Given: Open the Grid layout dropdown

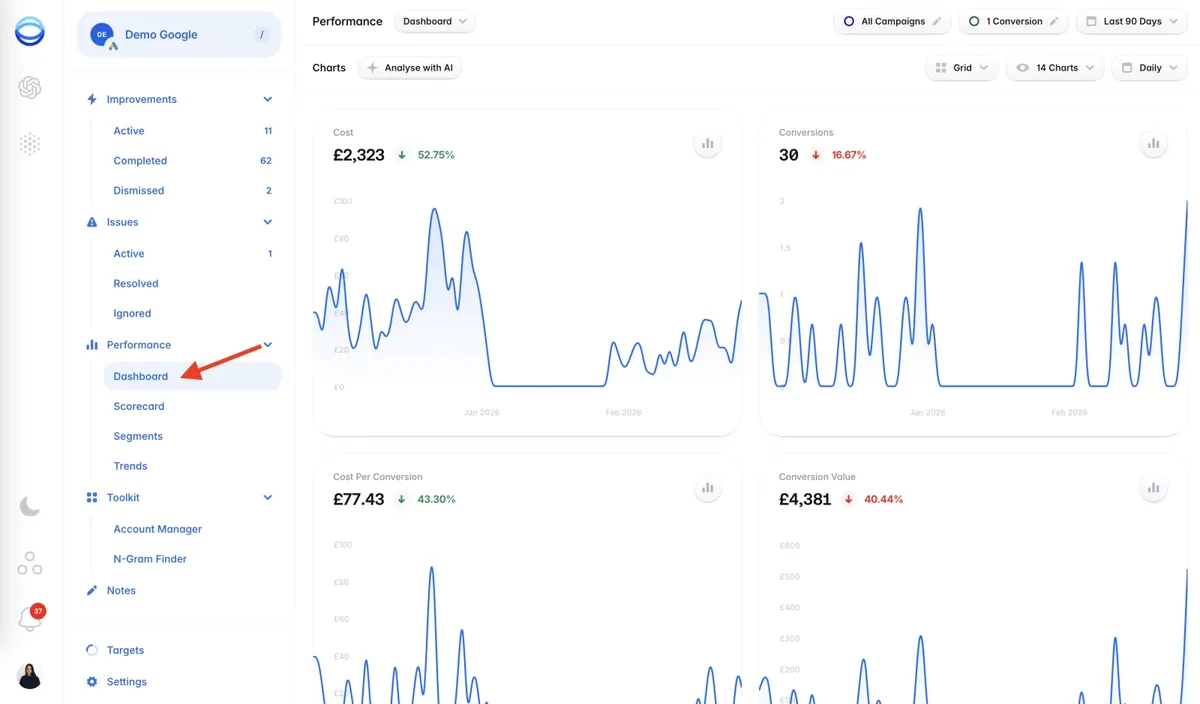Looking at the screenshot, I should pyautogui.click(x=961, y=68).
